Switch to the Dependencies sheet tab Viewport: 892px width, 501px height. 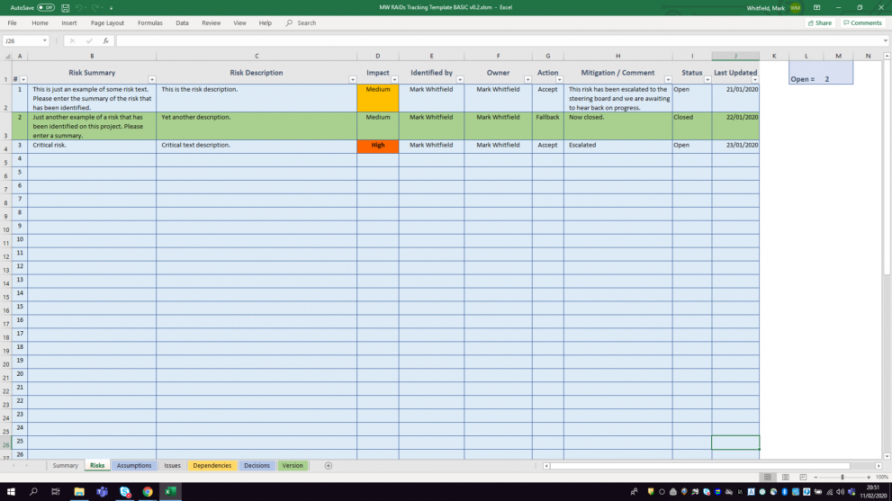point(212,466)
